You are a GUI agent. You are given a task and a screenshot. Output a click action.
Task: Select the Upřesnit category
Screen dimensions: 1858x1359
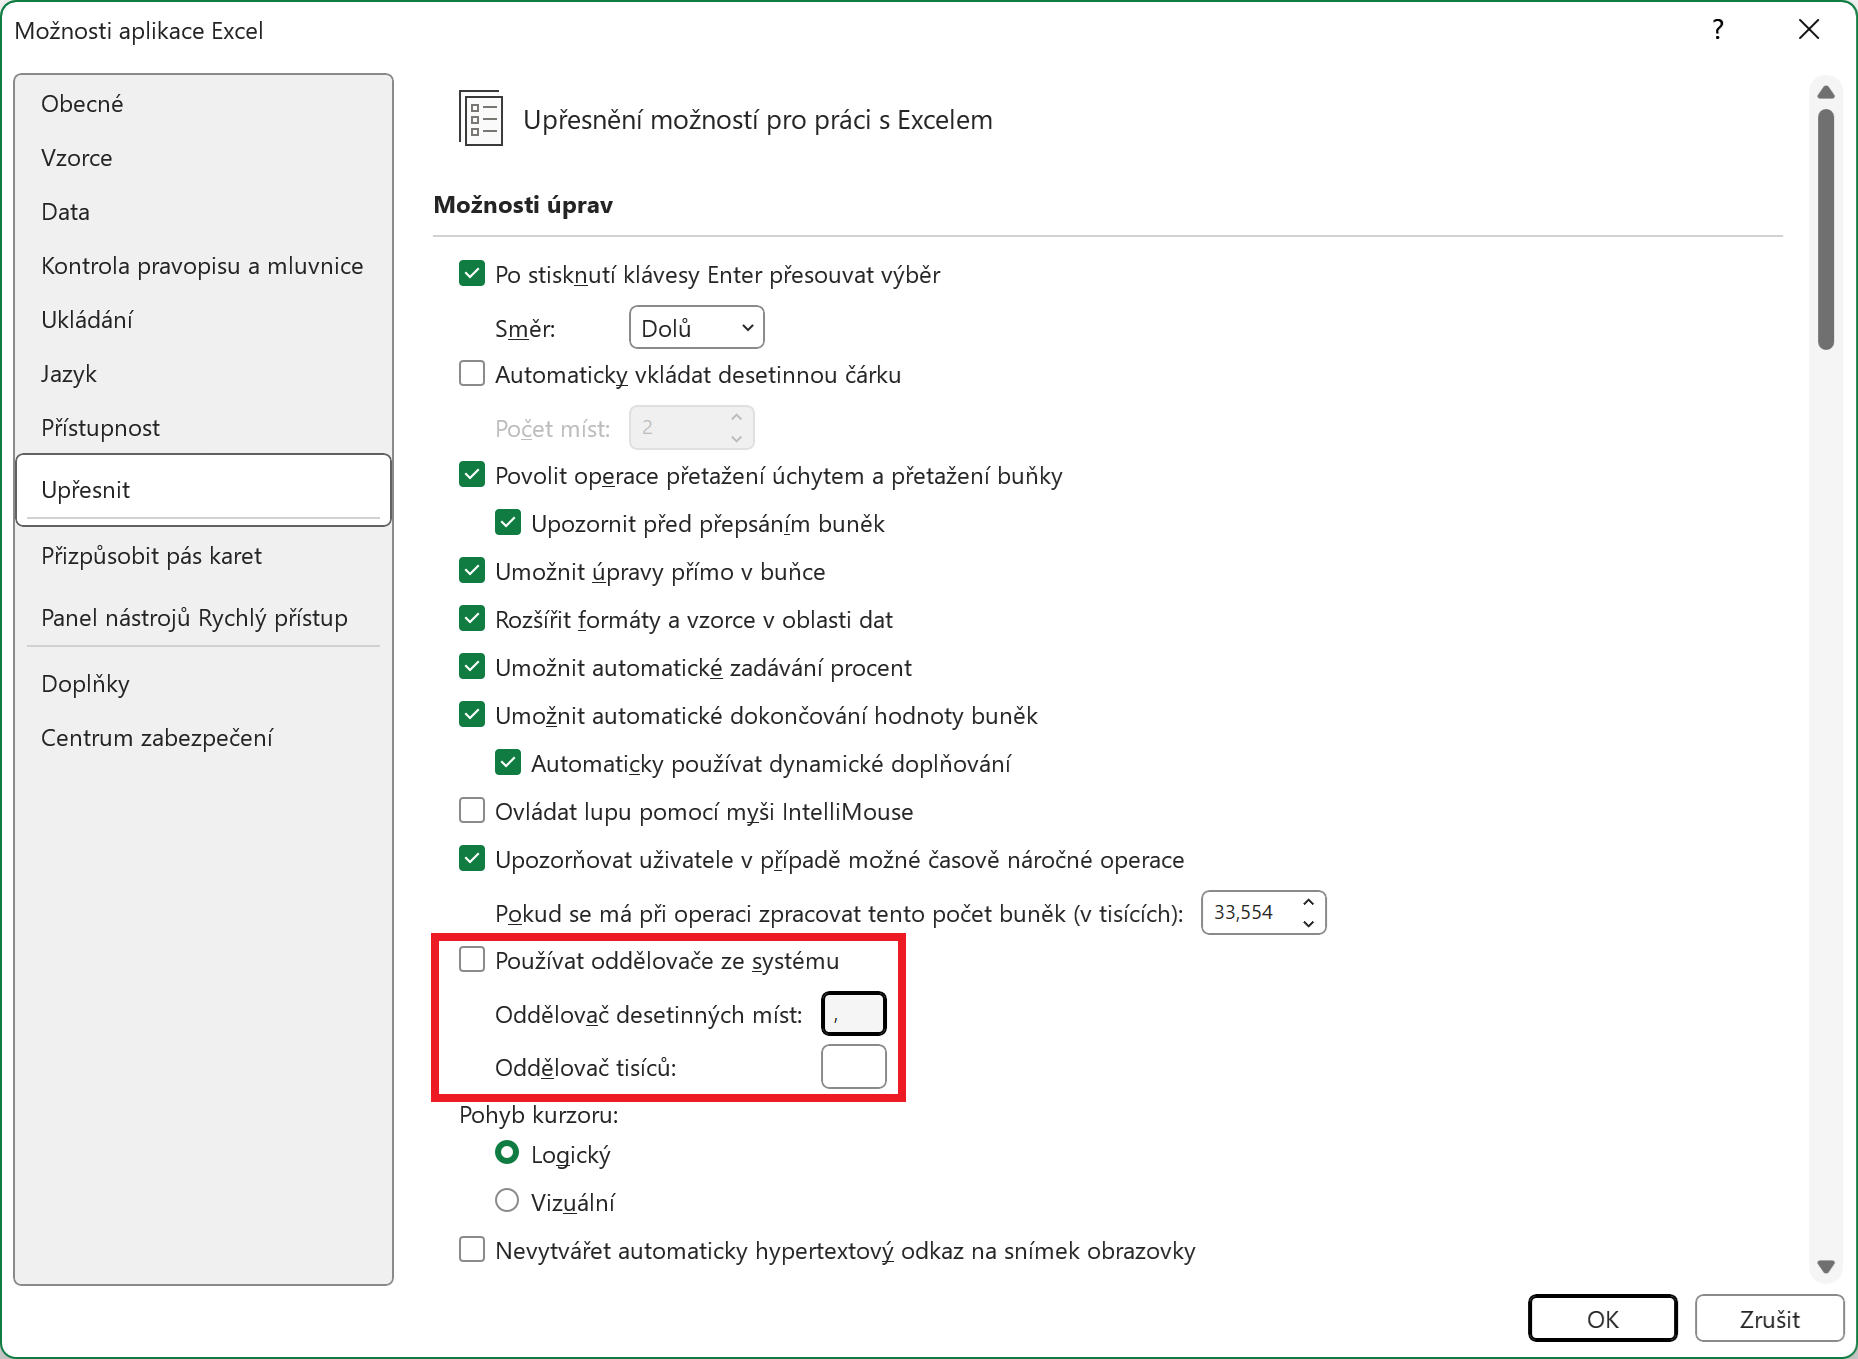(x=204, y=490)
